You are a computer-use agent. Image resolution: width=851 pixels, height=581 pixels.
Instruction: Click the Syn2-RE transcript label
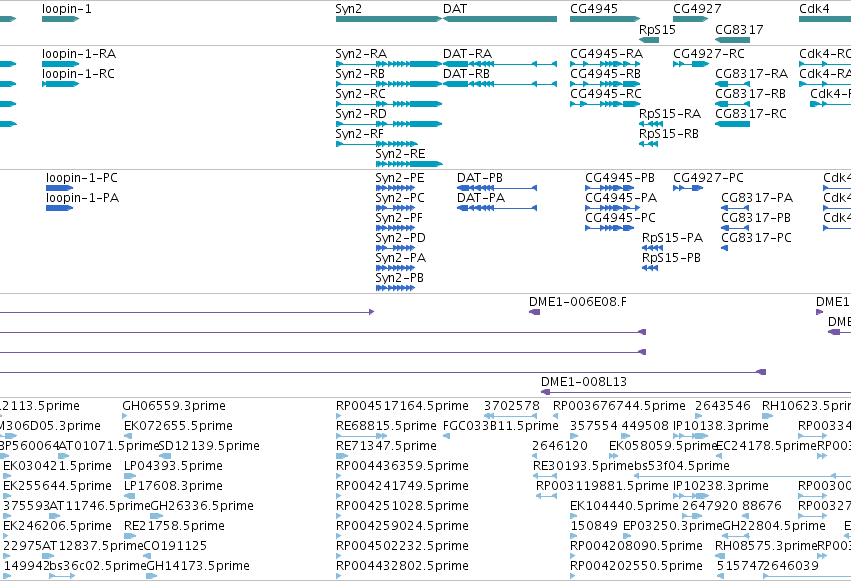click(400, 154)
